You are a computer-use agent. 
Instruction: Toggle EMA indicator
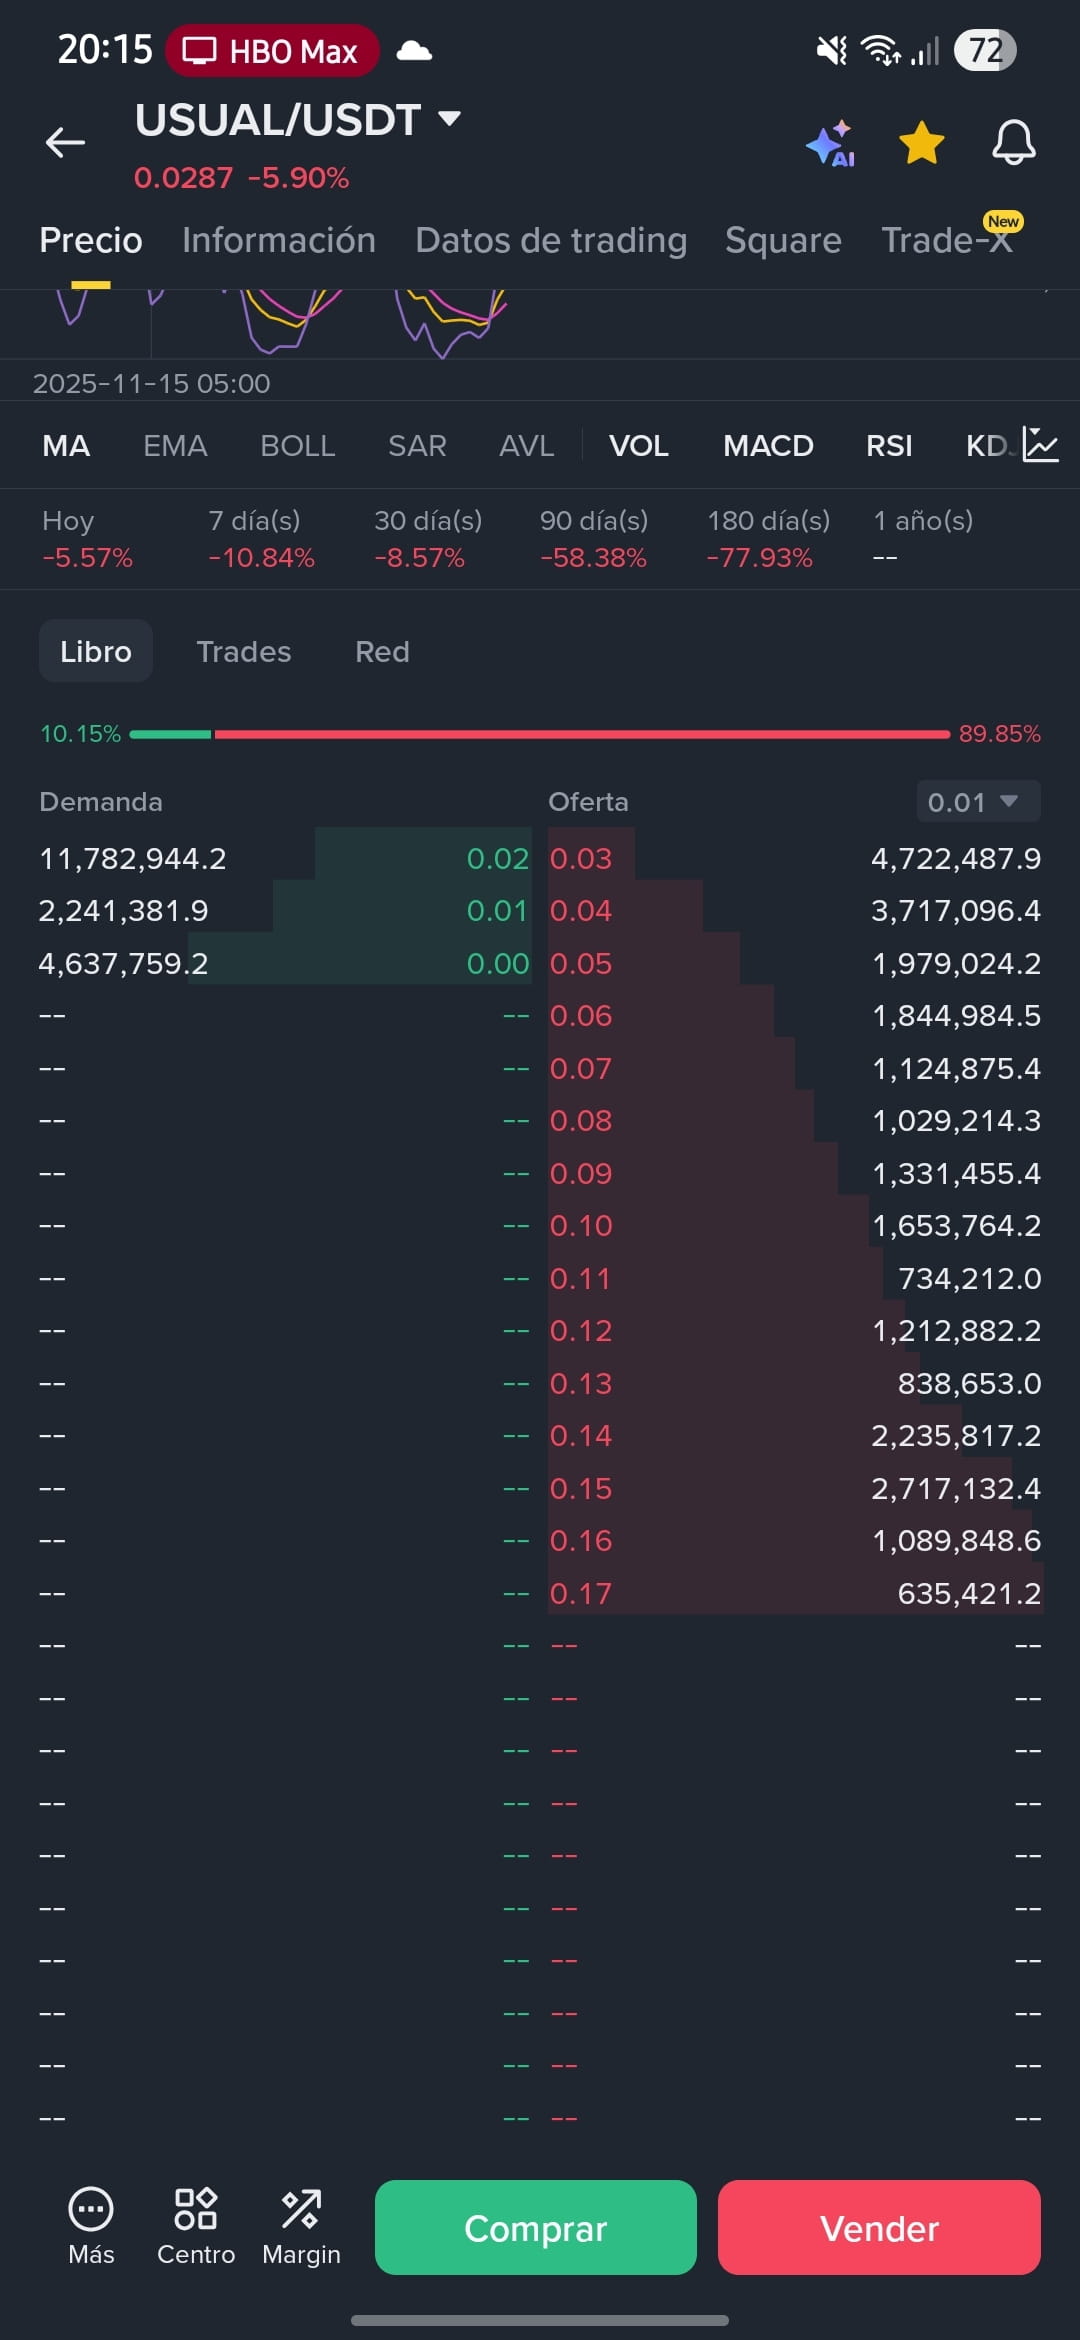click(175, 446)
